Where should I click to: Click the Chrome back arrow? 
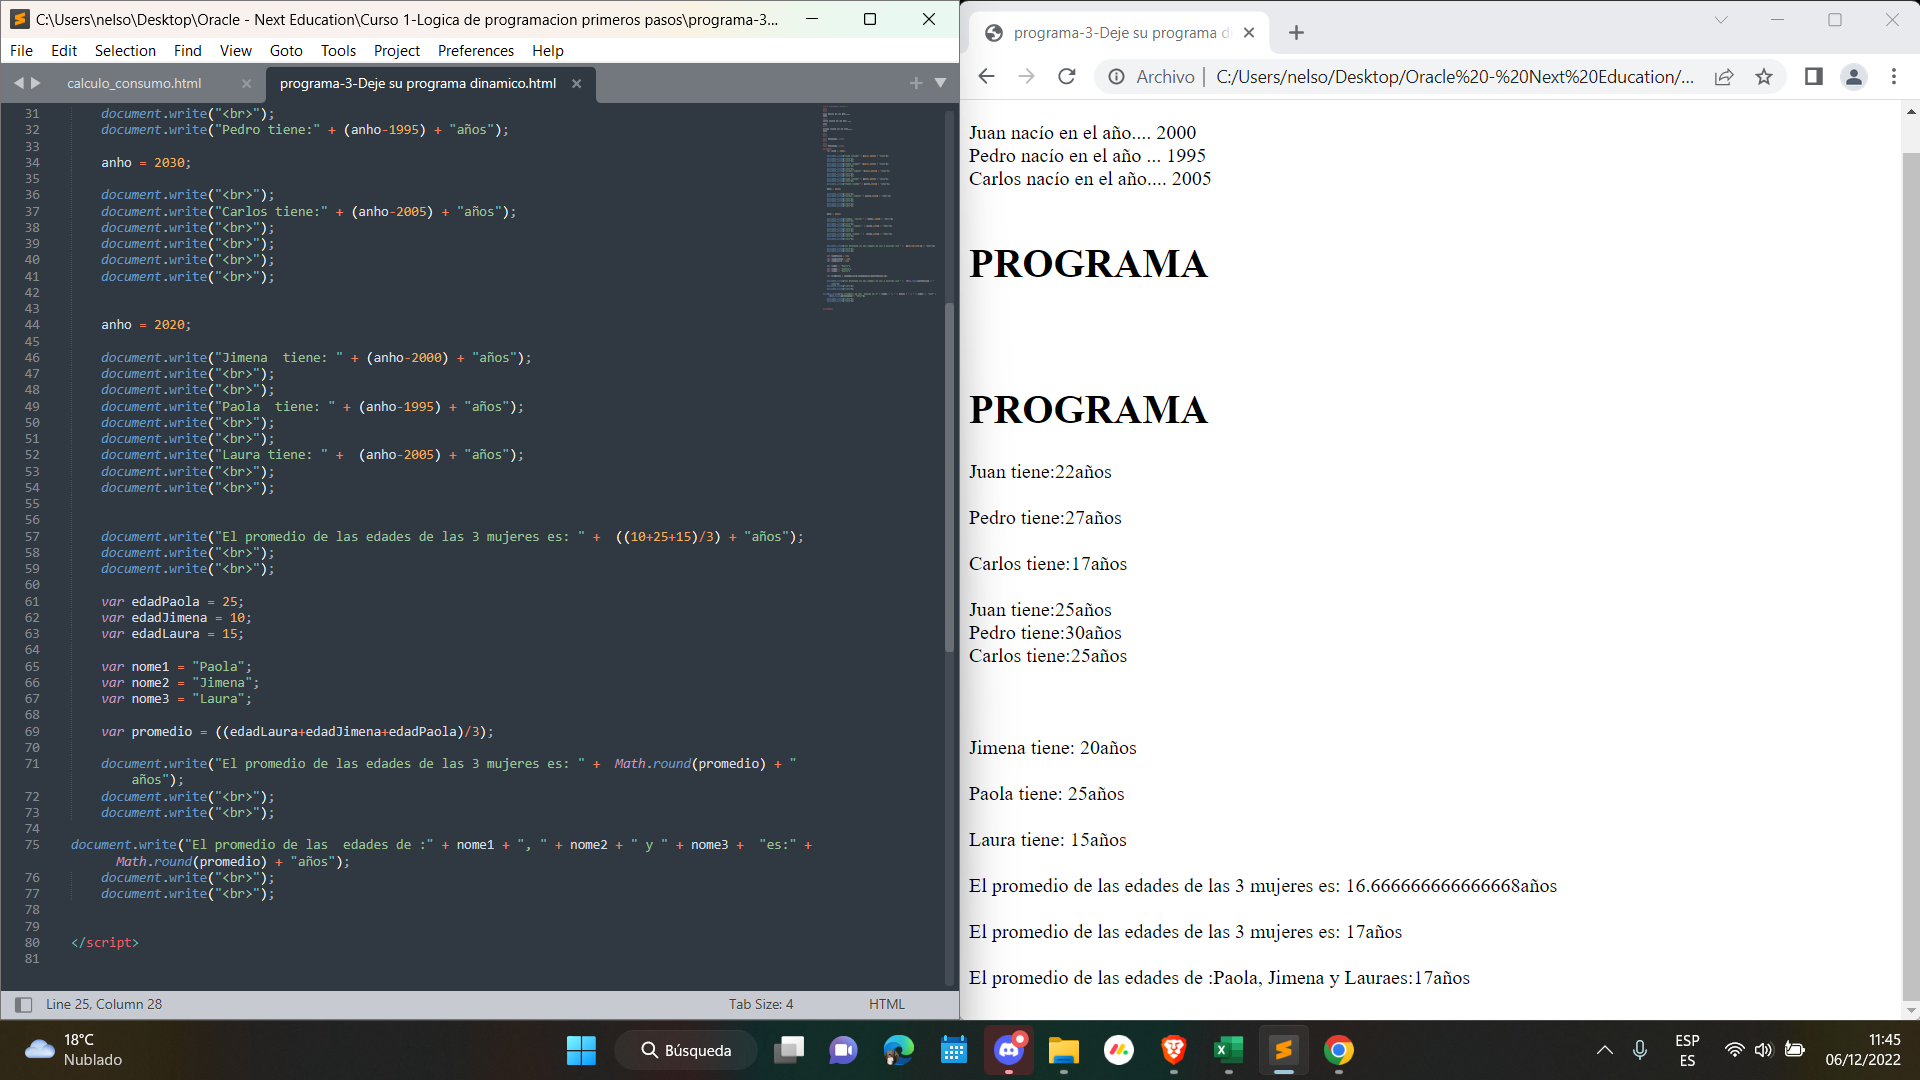[986, 76]
